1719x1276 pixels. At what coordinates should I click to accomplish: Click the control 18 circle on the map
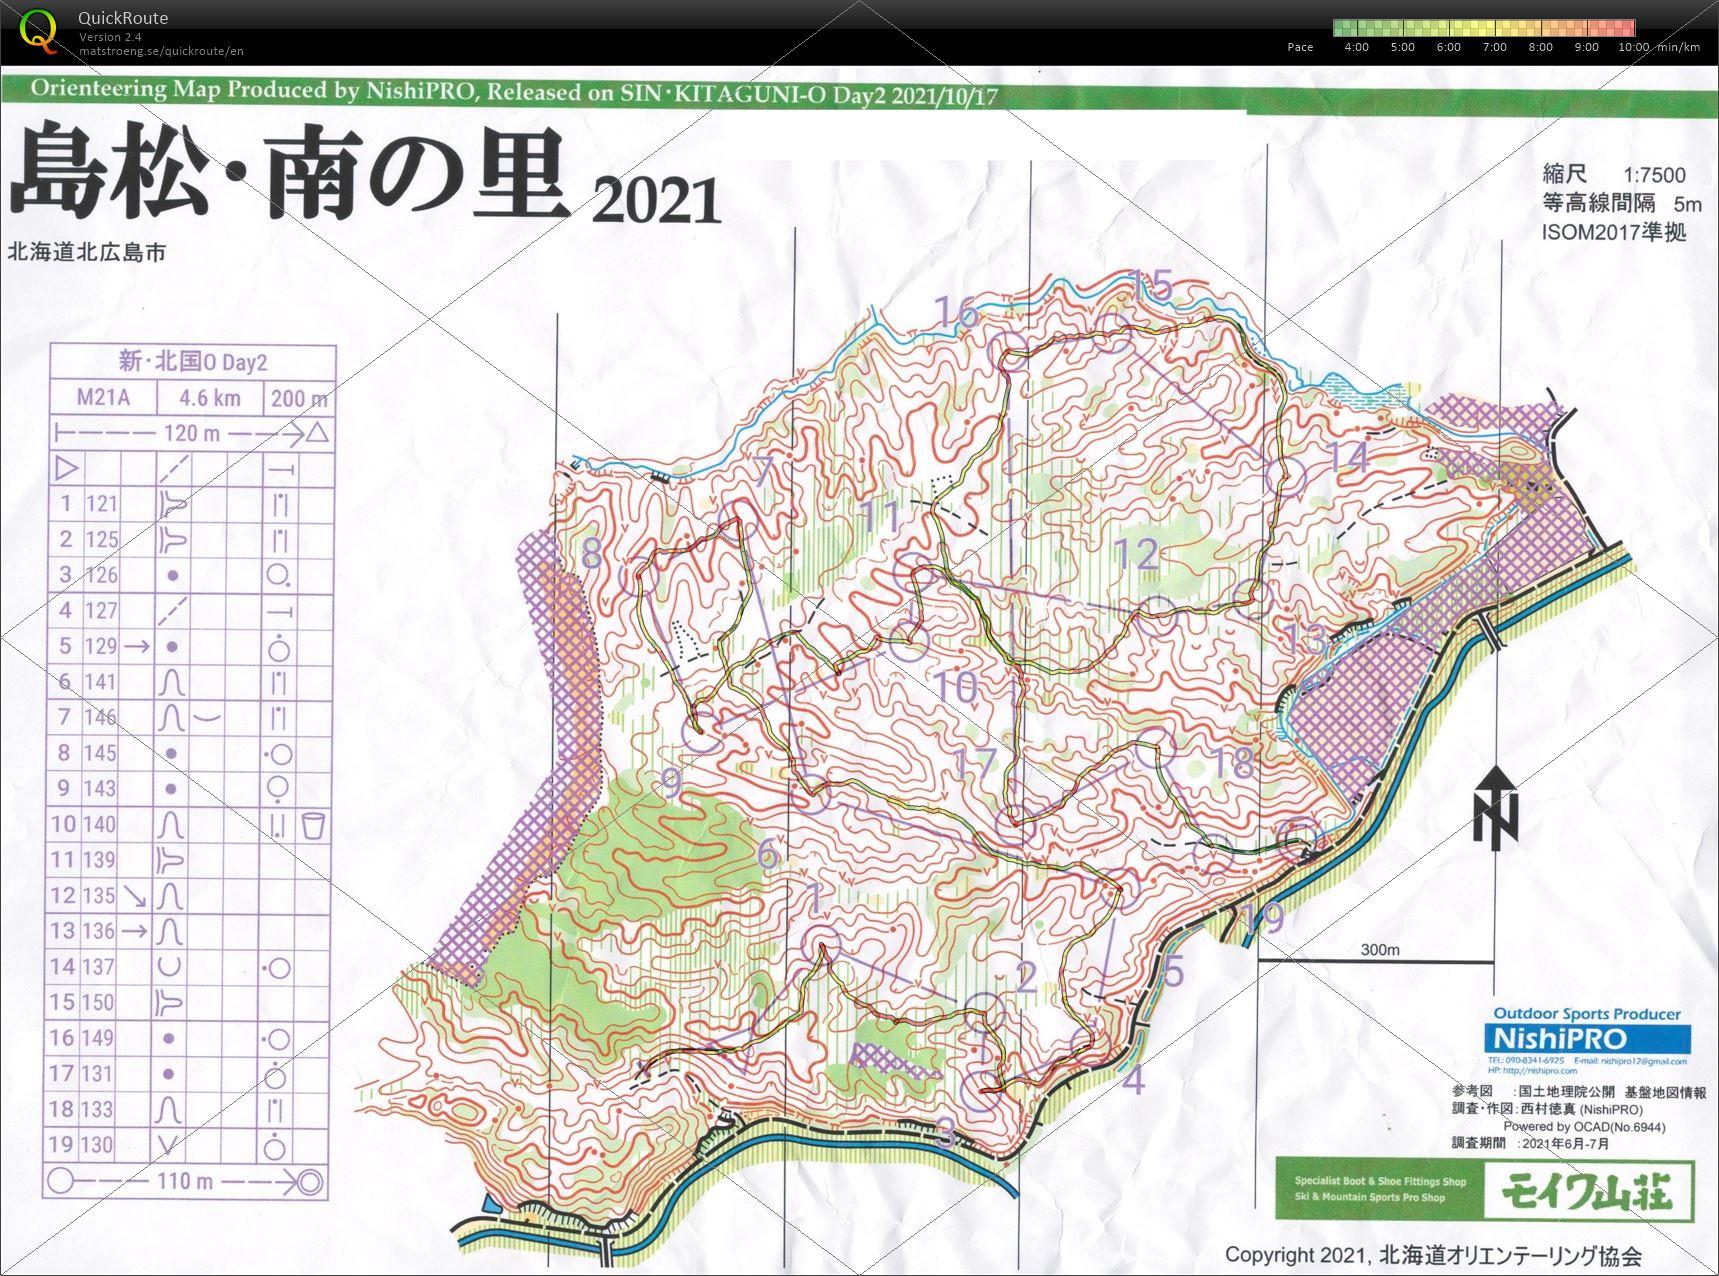[1155, 747]
